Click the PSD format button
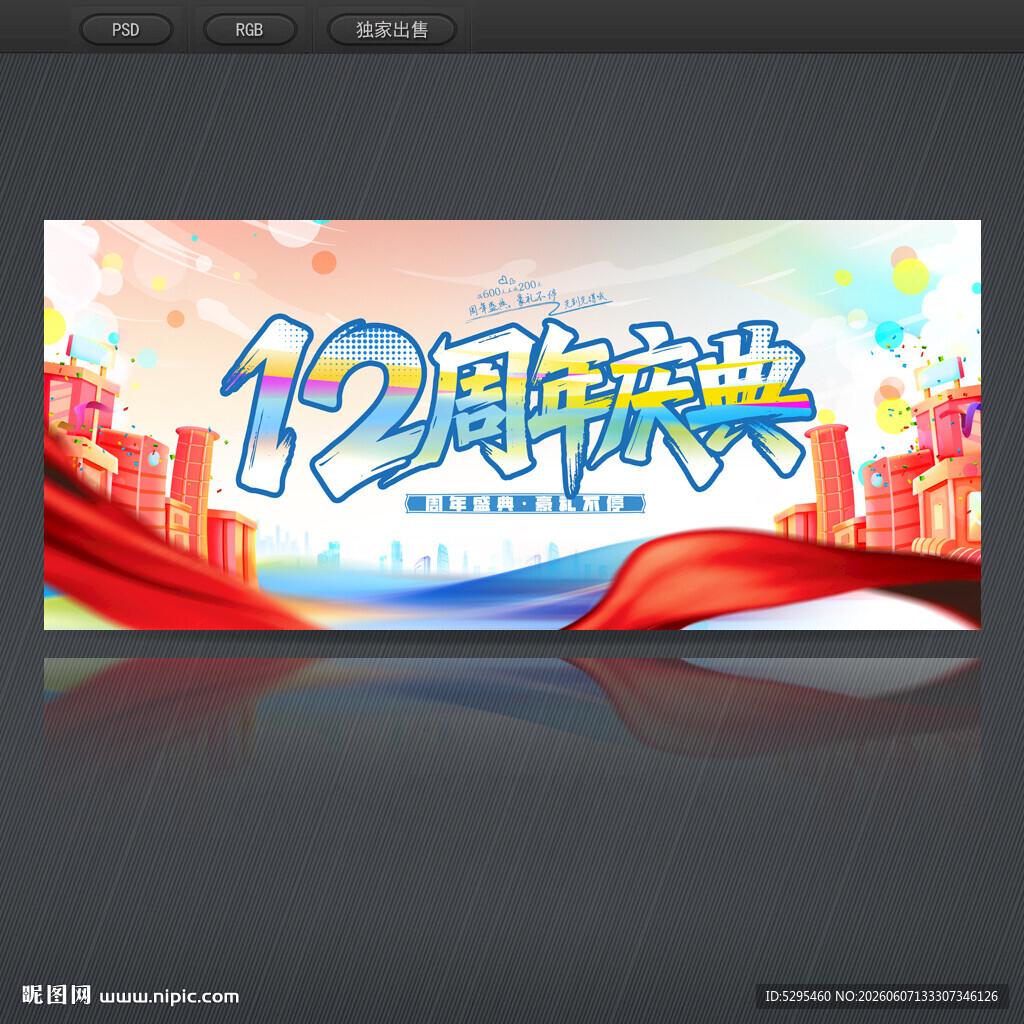Screen dimensions: 1024x1024 tap(126, 30)
